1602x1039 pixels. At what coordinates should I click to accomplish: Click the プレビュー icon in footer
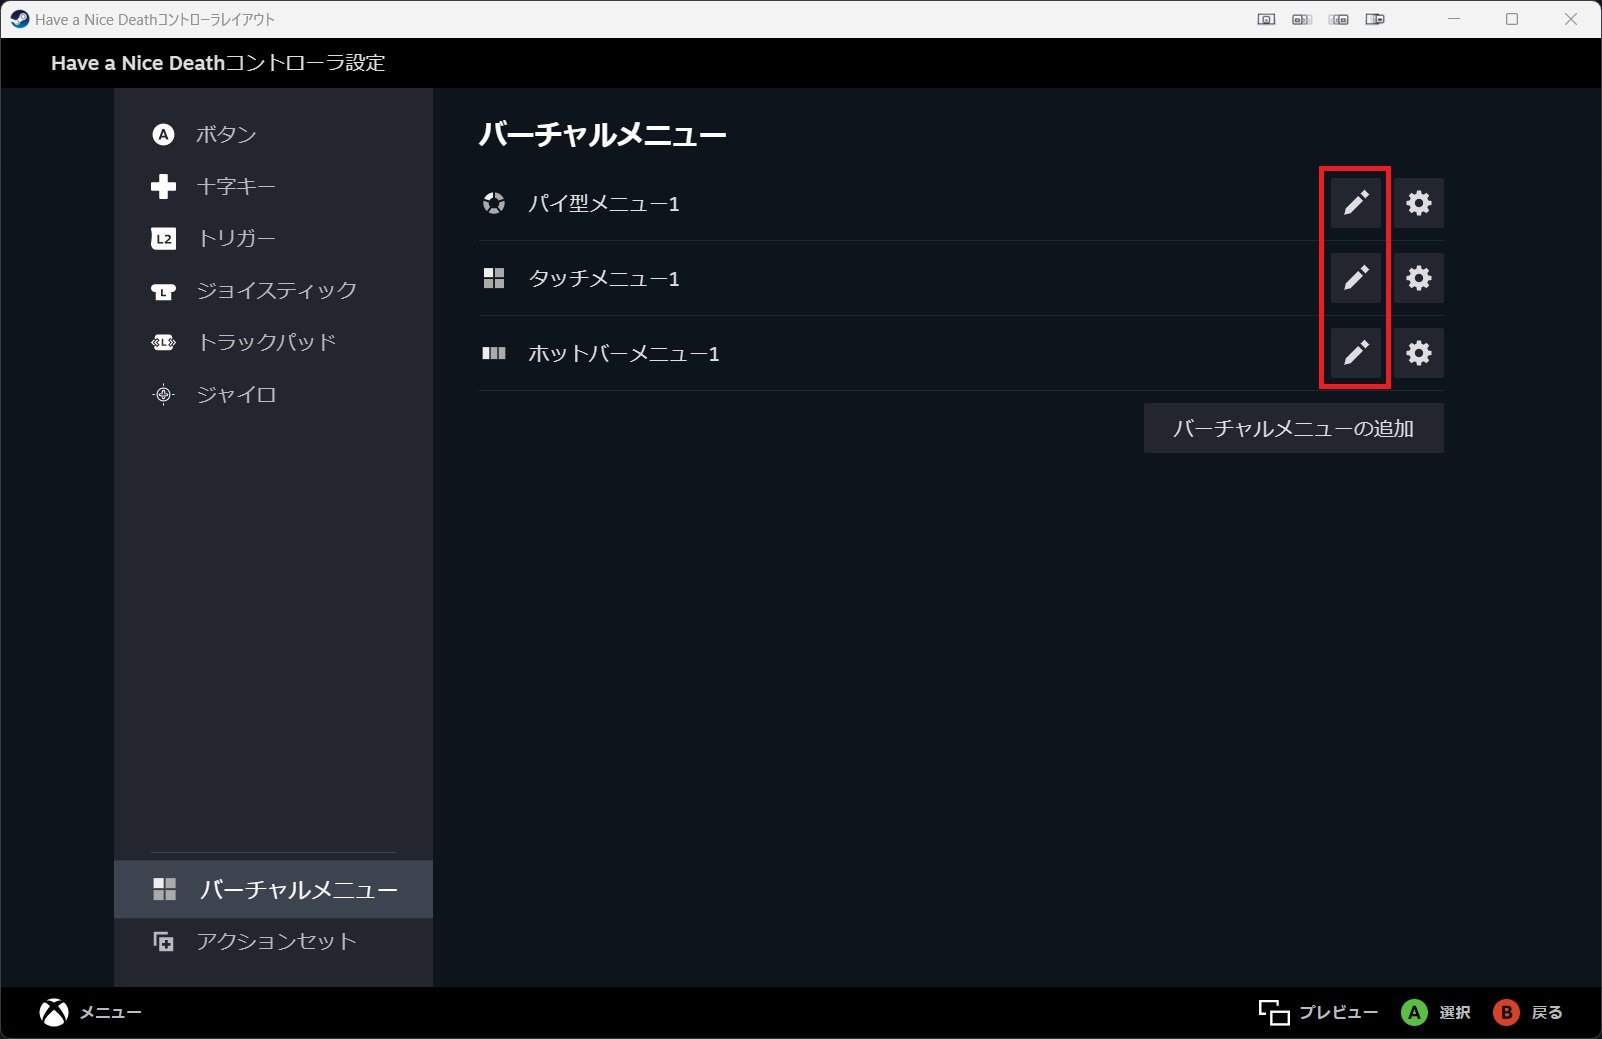click(1274, 1012)
